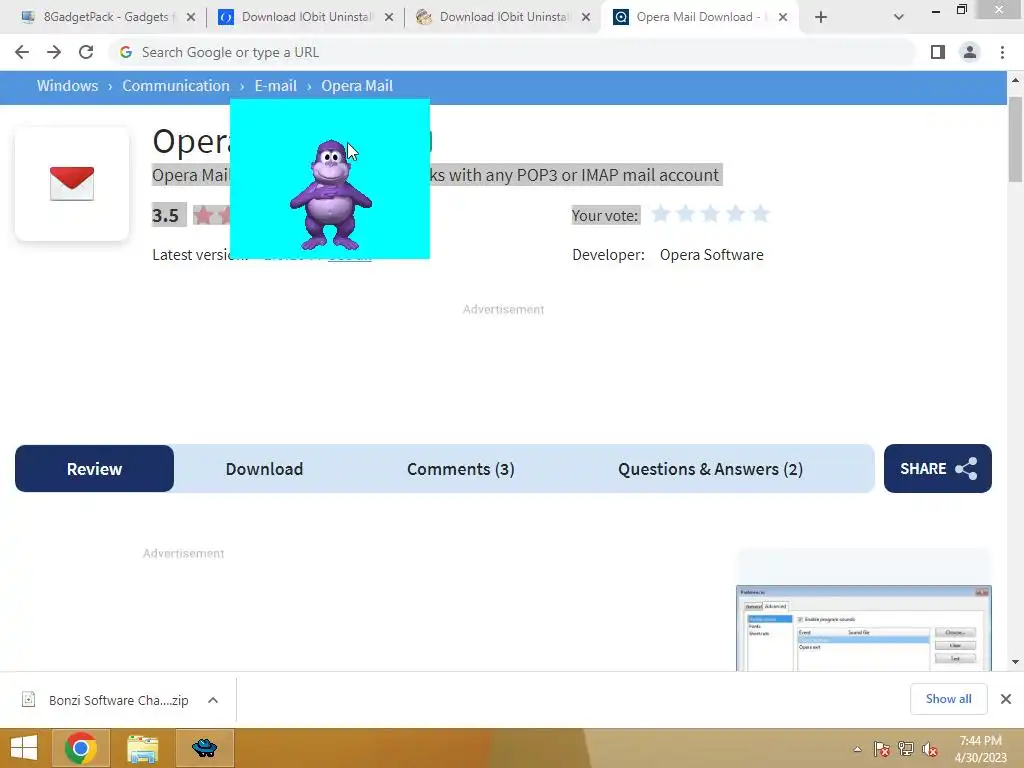Open the Opera Mail breadcrumb link

click(357, 86)
